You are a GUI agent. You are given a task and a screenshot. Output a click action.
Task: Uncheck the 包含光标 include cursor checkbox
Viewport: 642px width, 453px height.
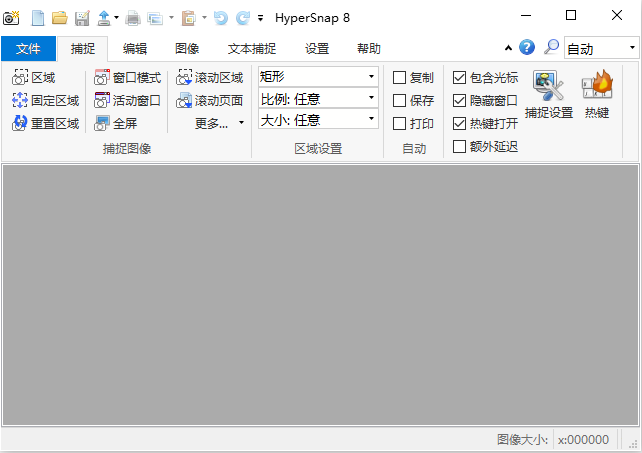[x=459, y=77]
